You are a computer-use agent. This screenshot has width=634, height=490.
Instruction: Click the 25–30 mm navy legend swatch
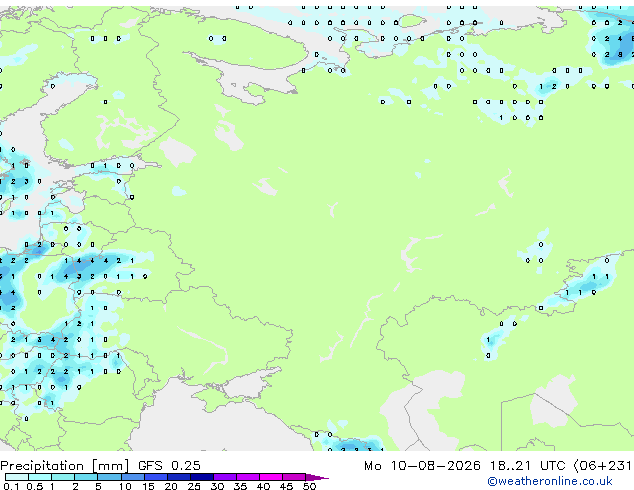coord(201,477)
